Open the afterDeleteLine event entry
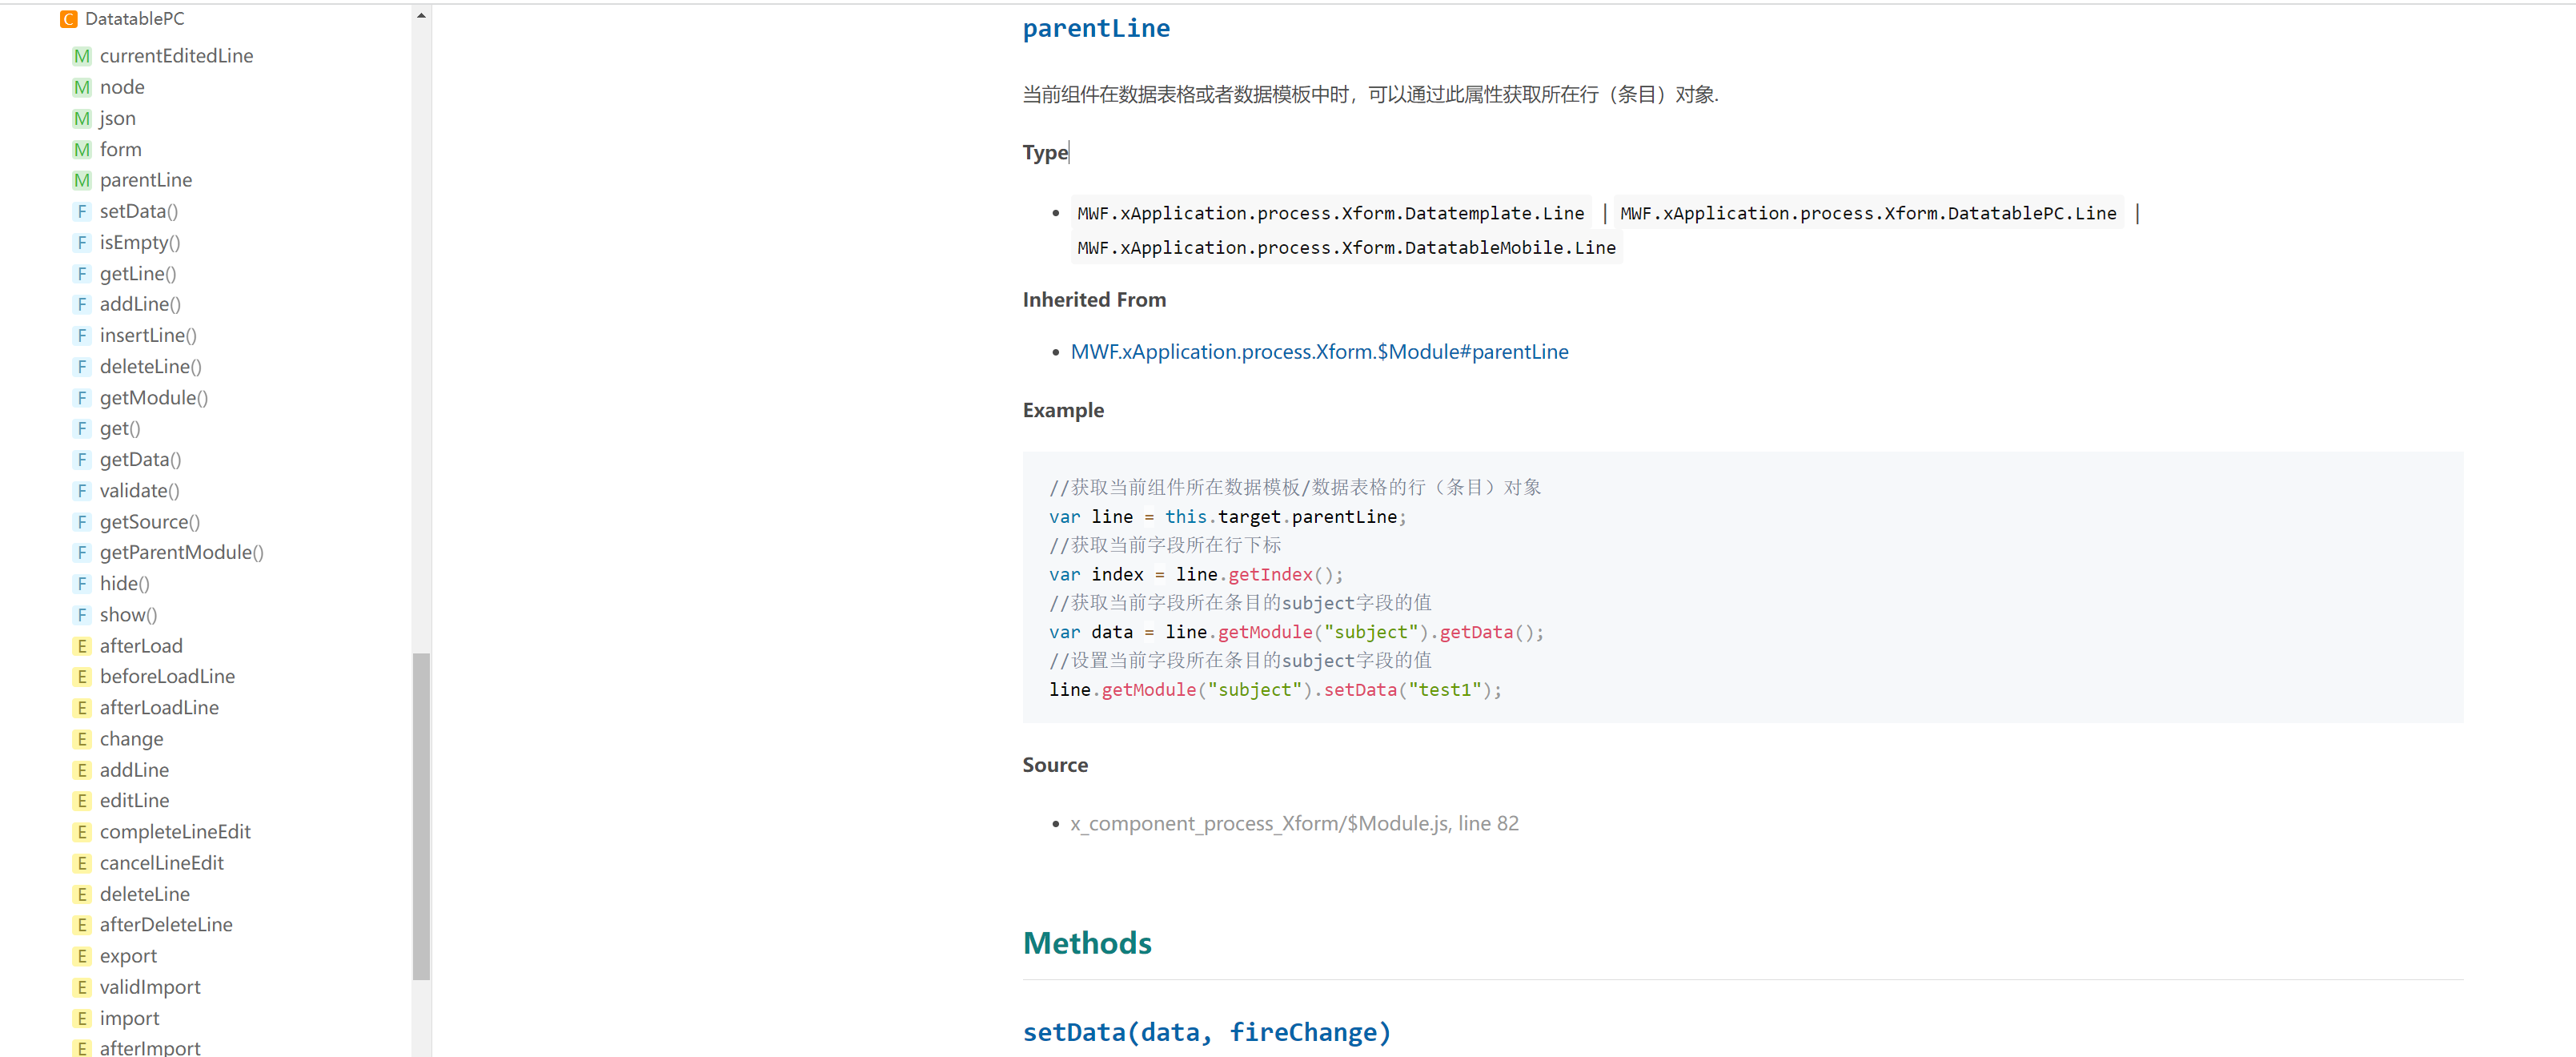2576x1057 pixels. (166, 925)
